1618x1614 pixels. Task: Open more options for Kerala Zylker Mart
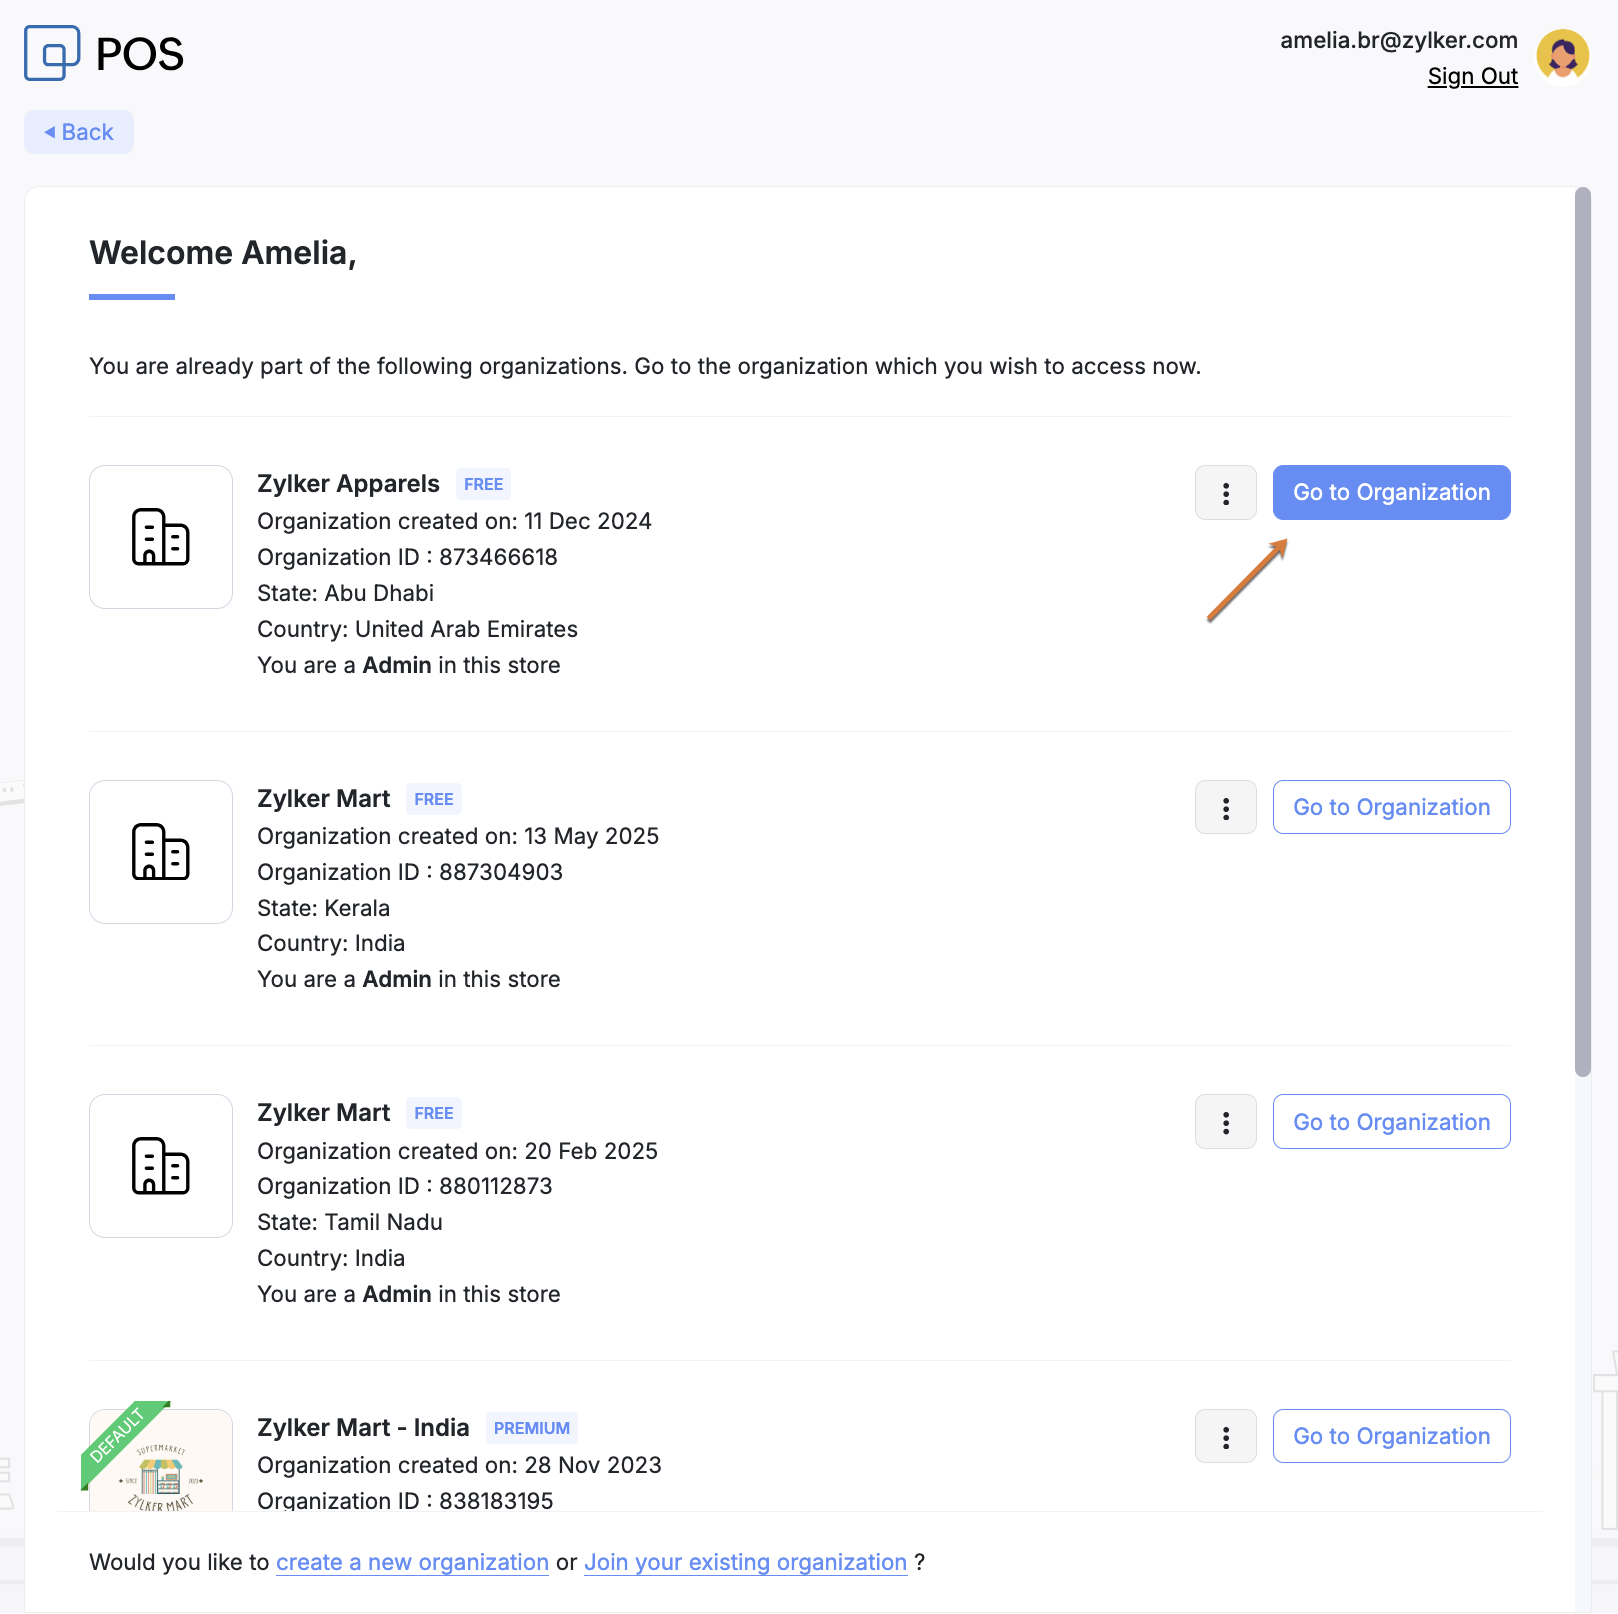pyautogui.click(x=1225, y=808)
